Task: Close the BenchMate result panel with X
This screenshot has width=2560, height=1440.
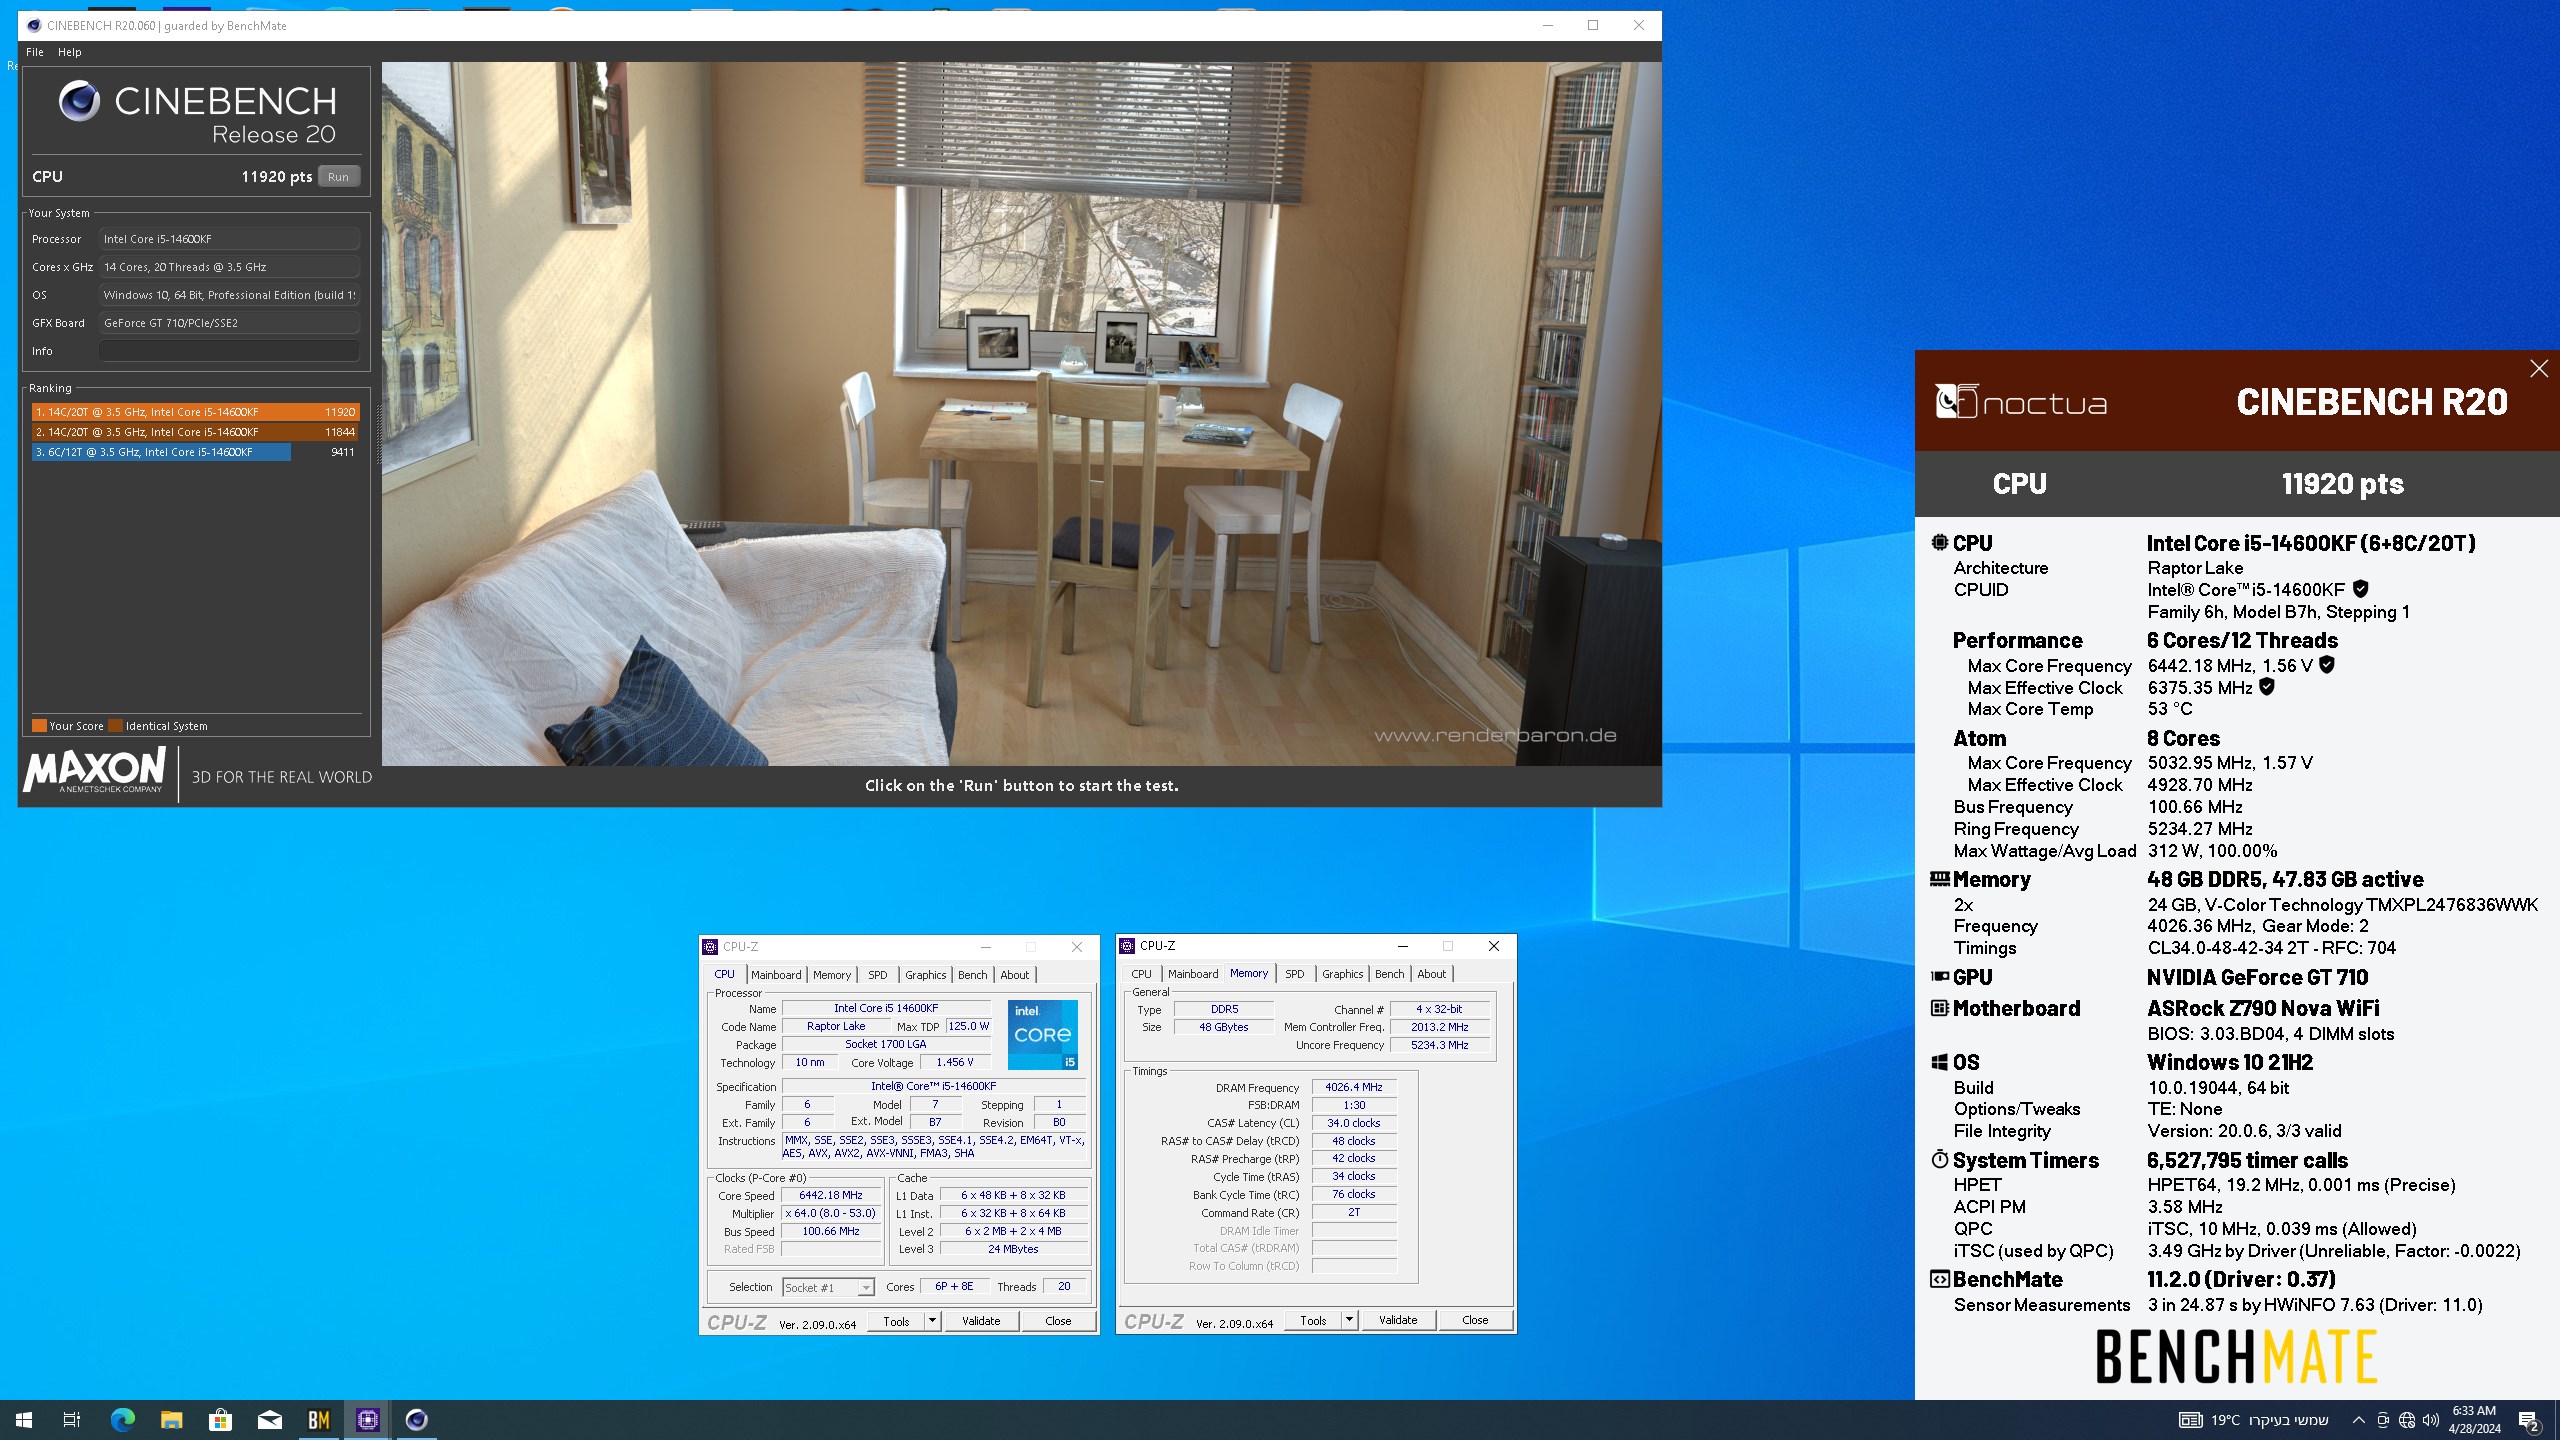Action: (2539, 369)
